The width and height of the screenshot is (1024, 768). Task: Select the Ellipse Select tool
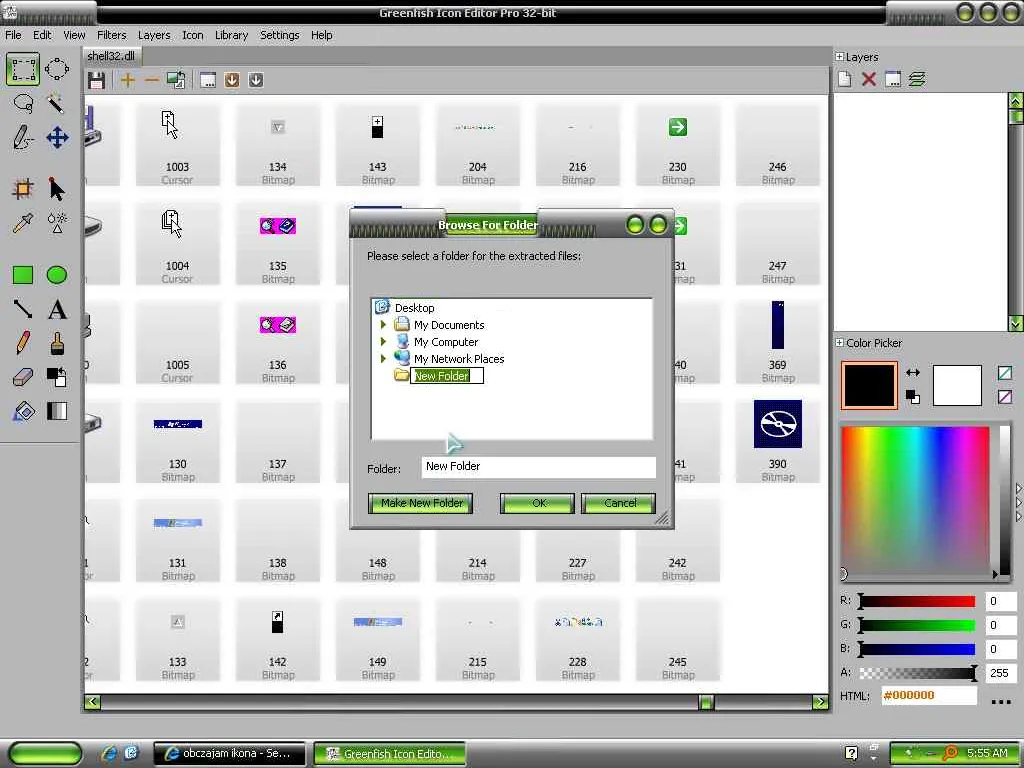57,69
